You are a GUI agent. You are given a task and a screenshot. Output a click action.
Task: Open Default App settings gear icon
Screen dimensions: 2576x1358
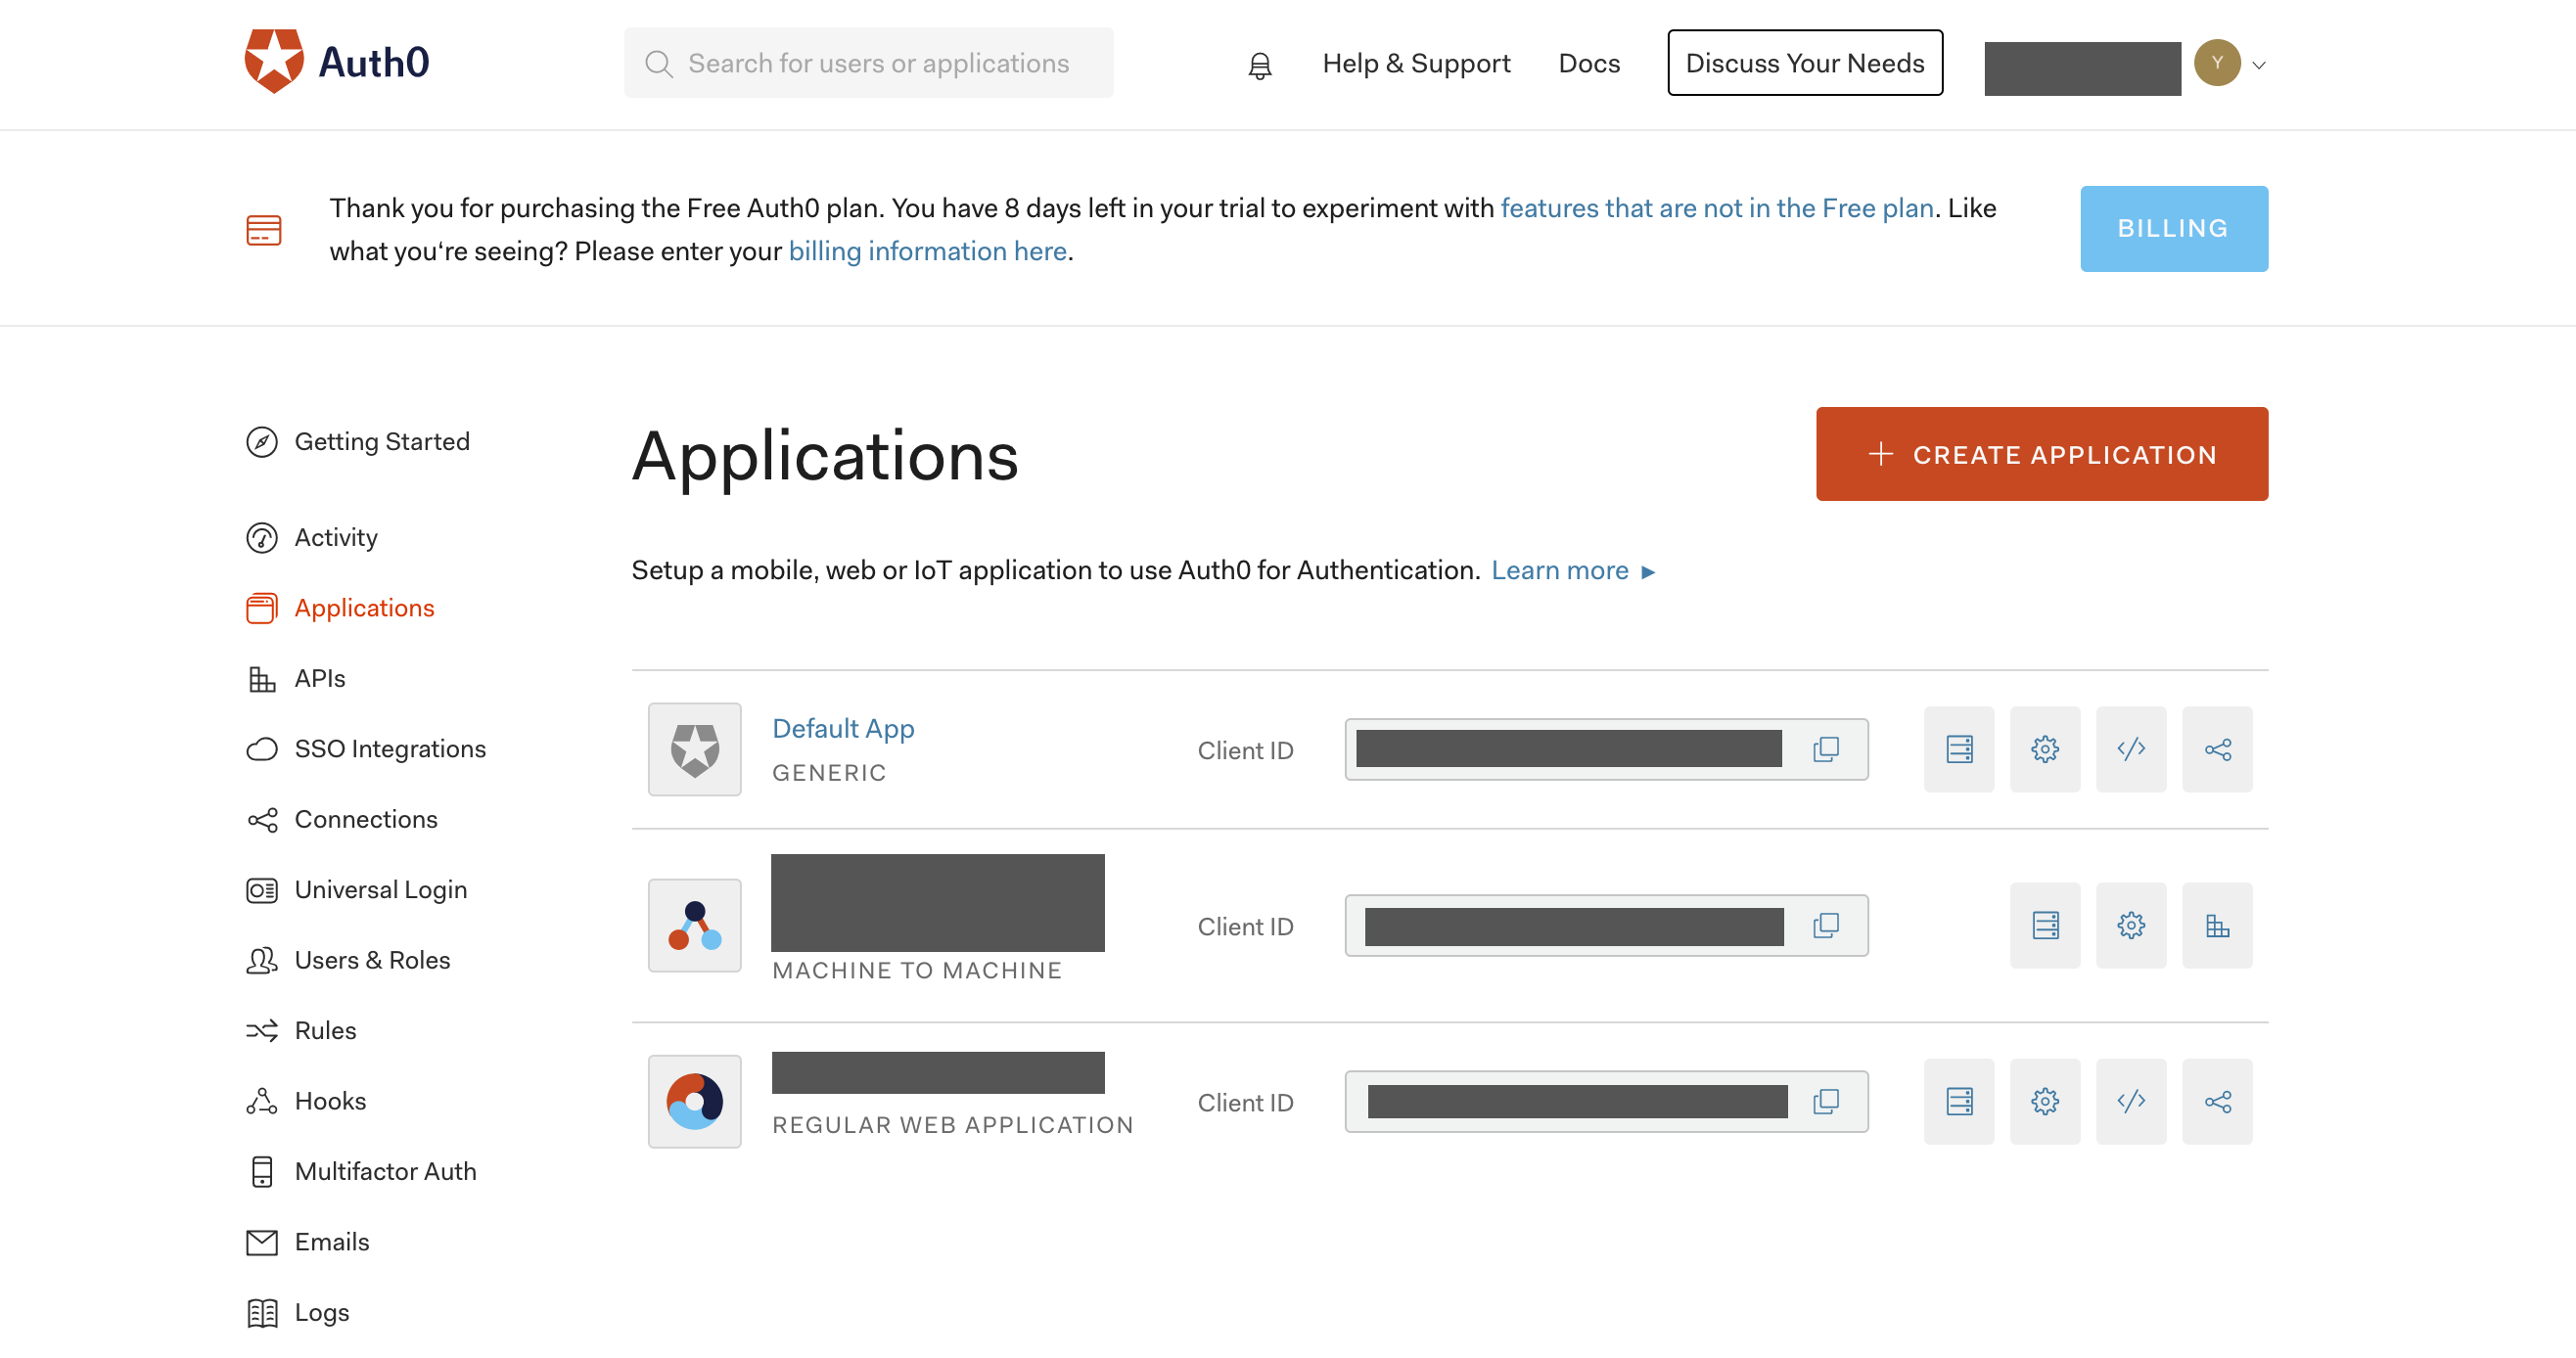coord(2044,749)
